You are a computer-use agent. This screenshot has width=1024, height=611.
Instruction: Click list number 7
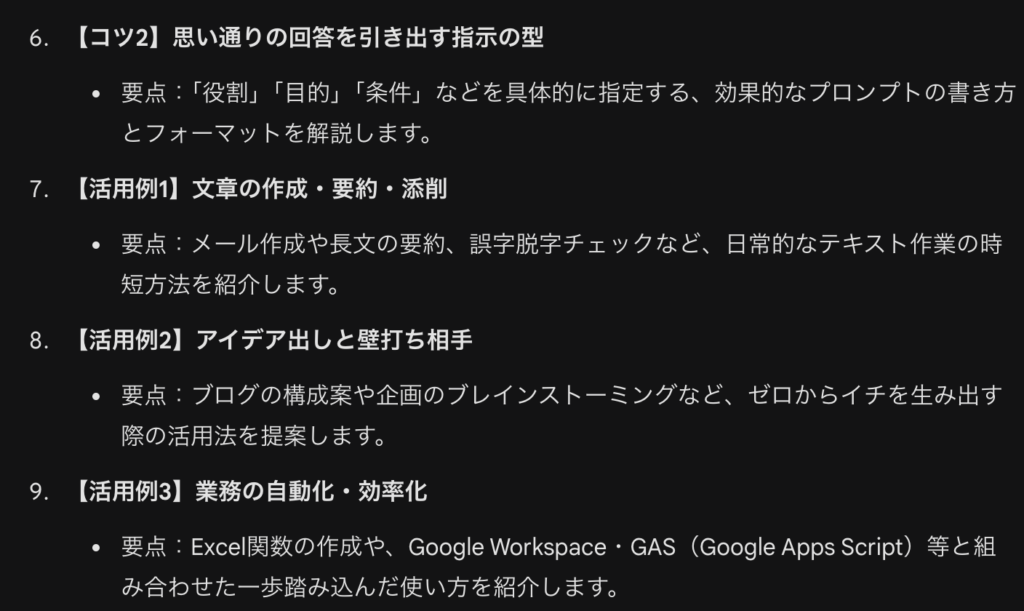pyautogui.click(x=38, y=190)
